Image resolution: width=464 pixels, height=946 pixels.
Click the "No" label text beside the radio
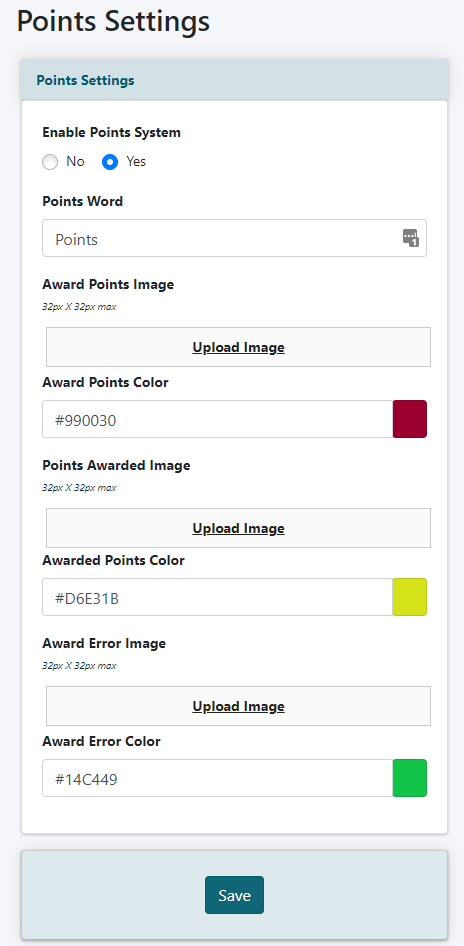click(x=75, y=162)
